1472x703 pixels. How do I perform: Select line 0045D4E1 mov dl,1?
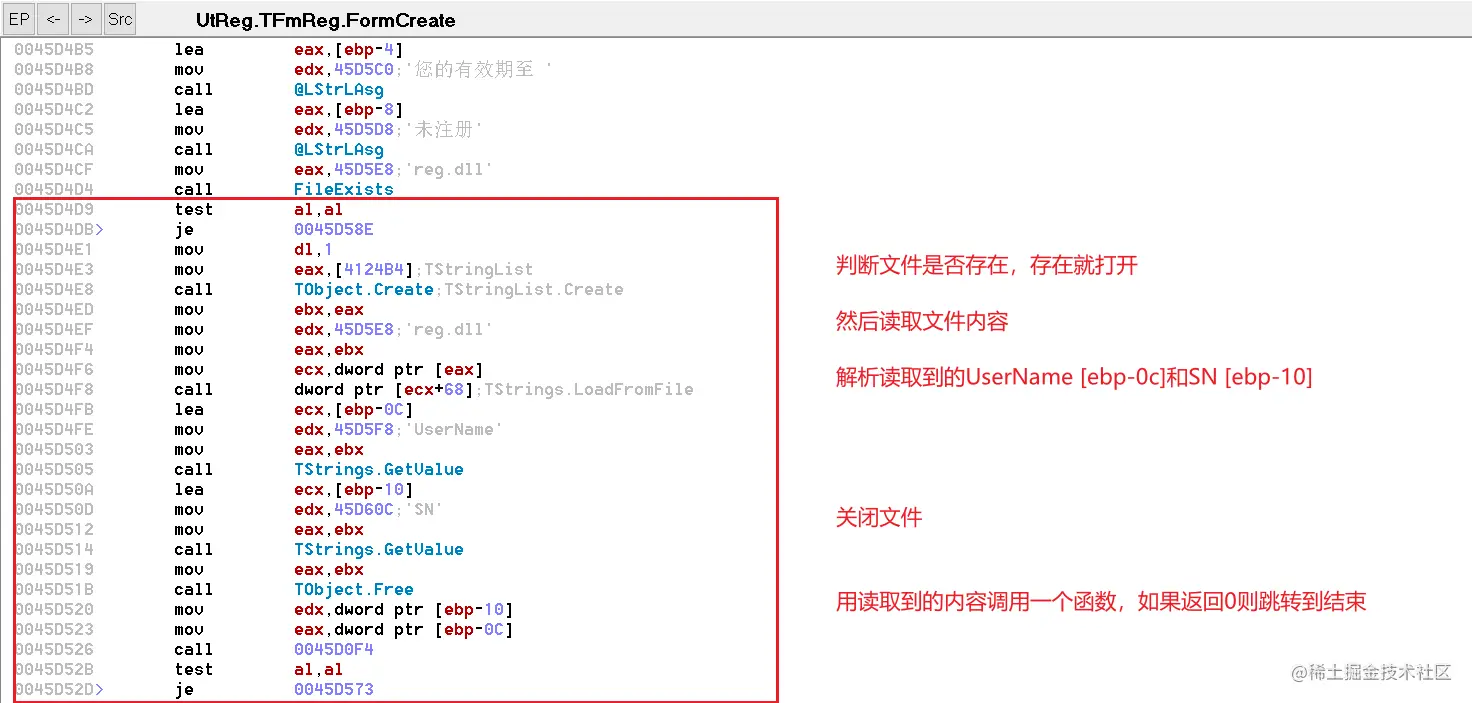tap(172, 249)
